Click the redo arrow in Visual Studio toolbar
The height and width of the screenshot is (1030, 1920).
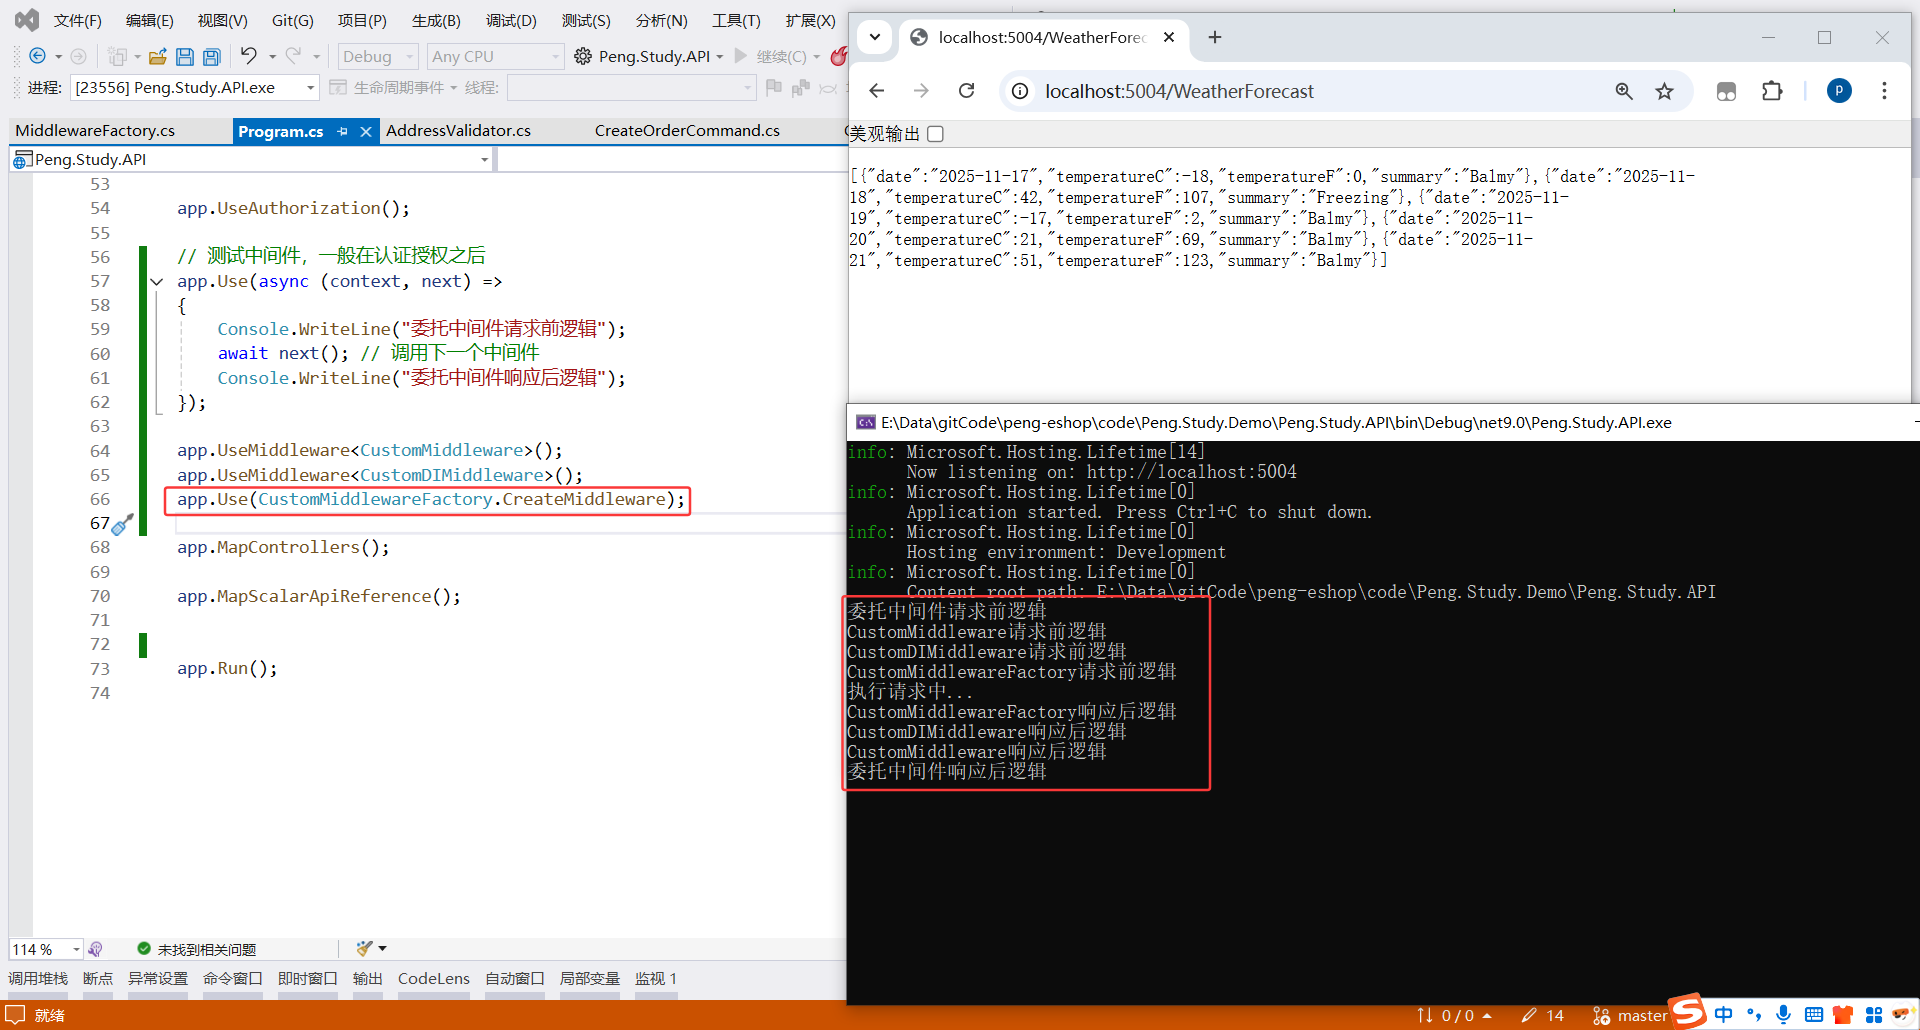tap(293, 56)
